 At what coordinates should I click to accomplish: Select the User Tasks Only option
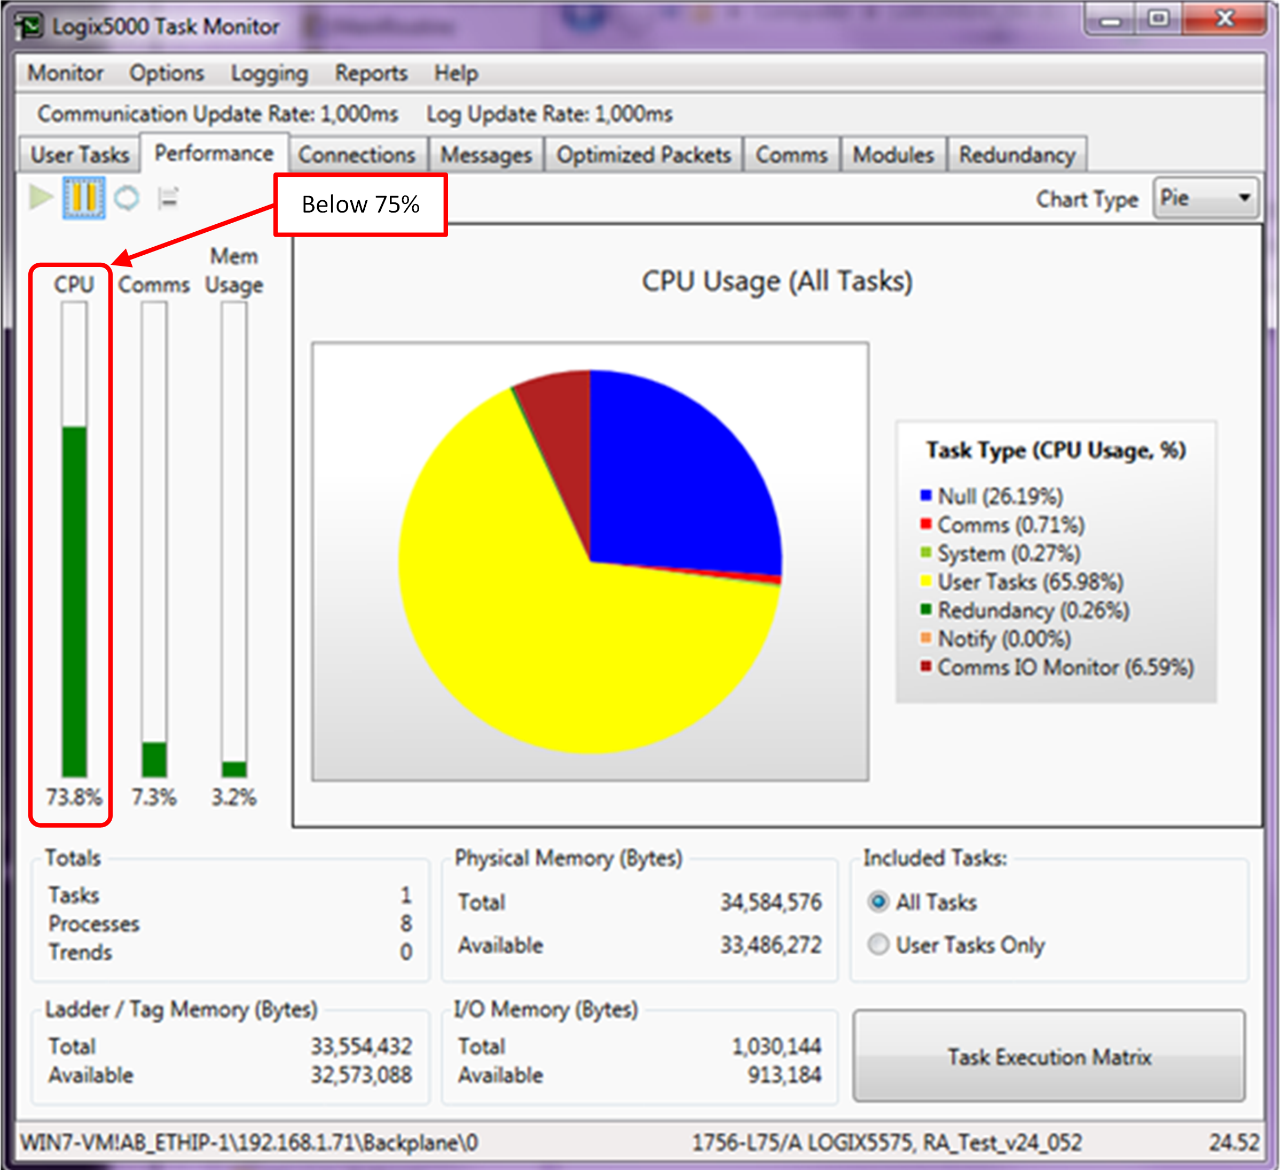pos(878,945)
